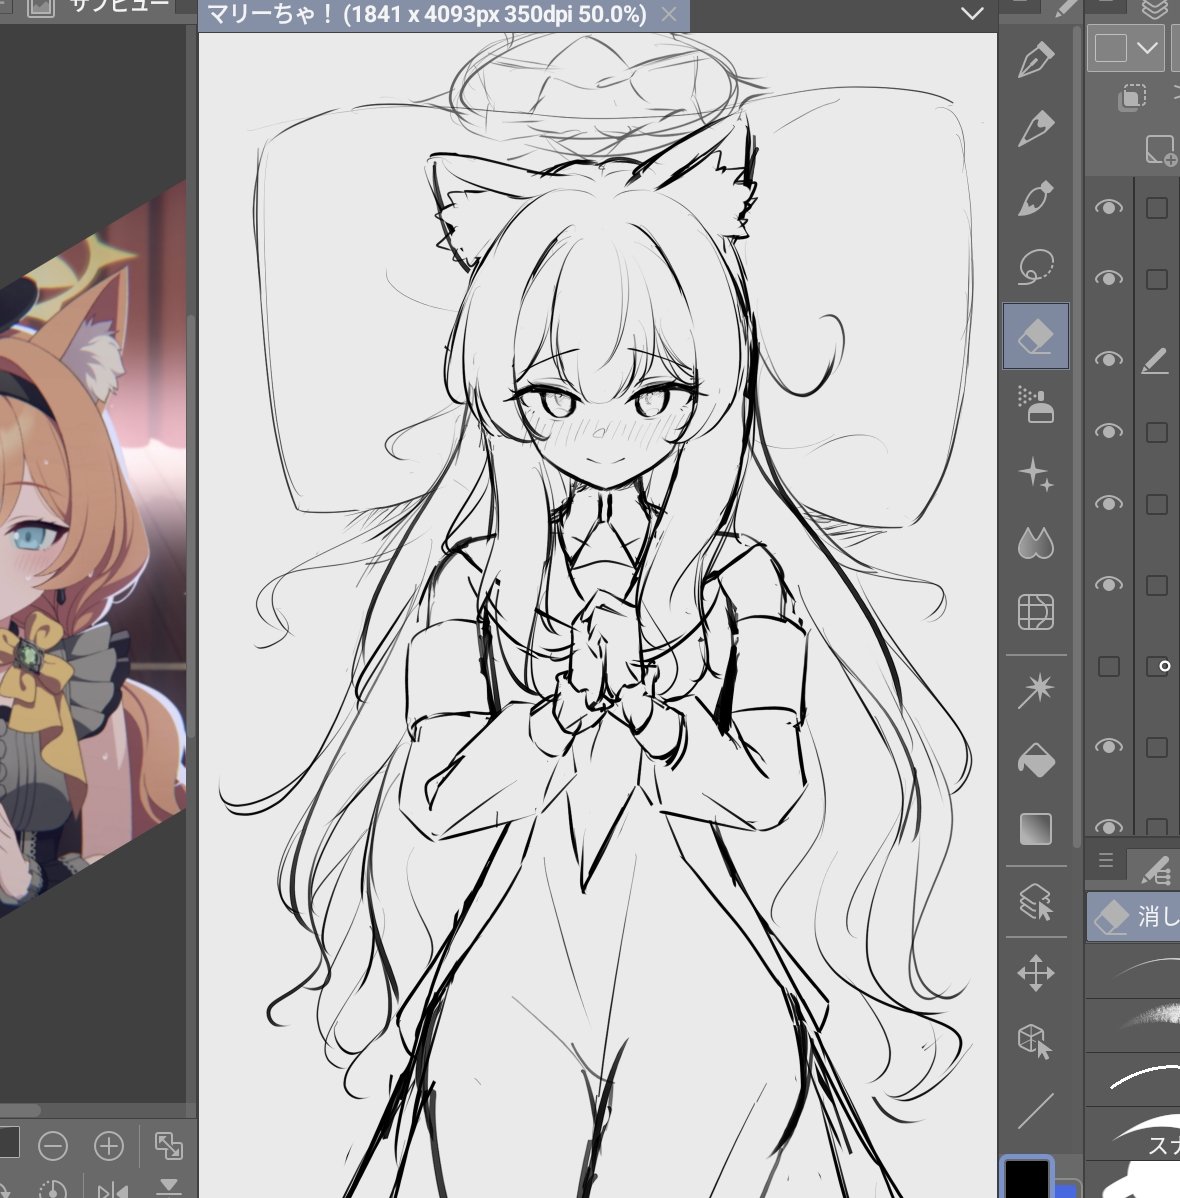The image size is (1180, 1198).
Task: Click the dashed-square clipping layer icon
Action: [x=1132, y=98]
